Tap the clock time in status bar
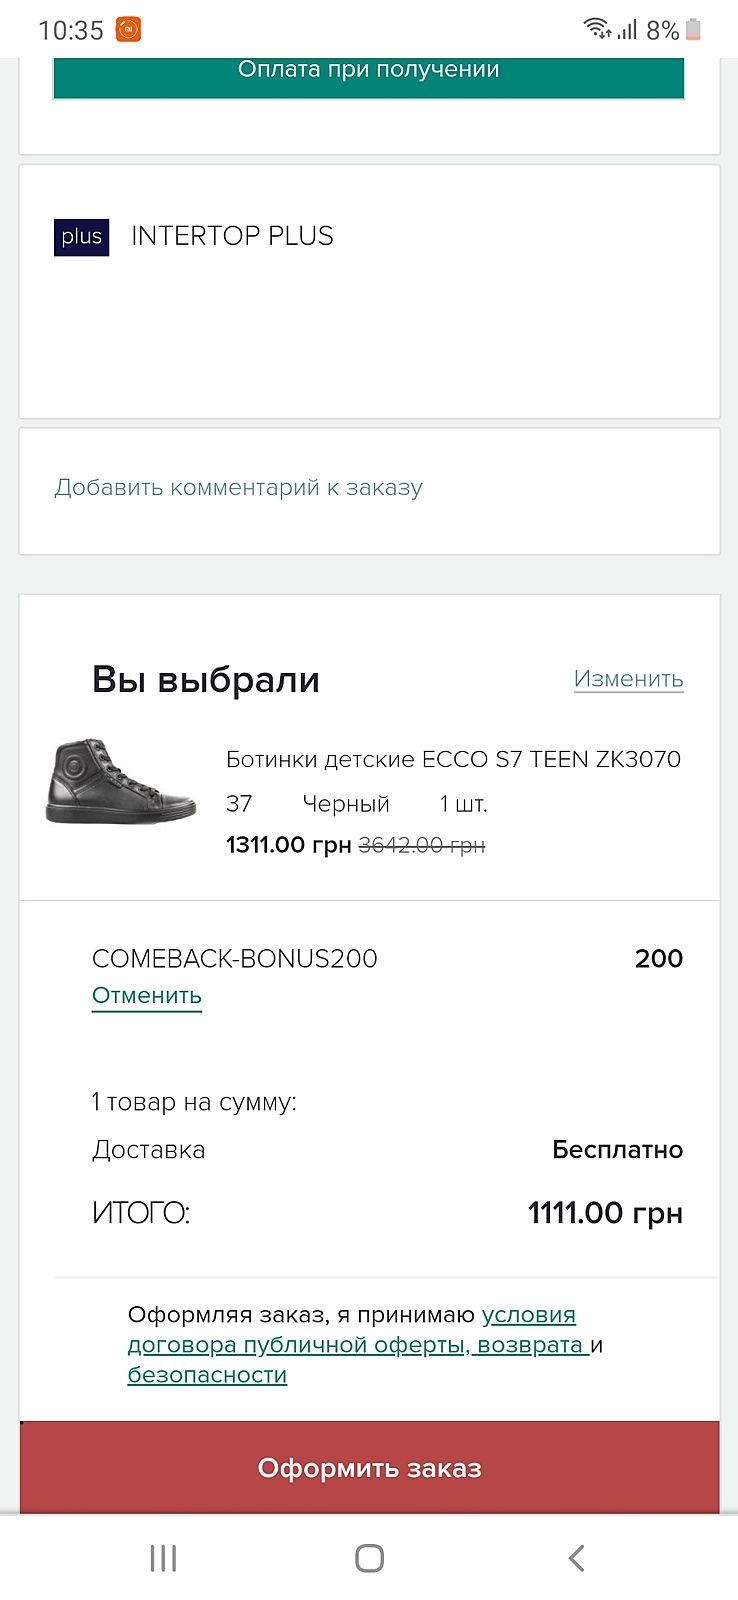This screenshot has width=738, height=1600. (71, 30)
